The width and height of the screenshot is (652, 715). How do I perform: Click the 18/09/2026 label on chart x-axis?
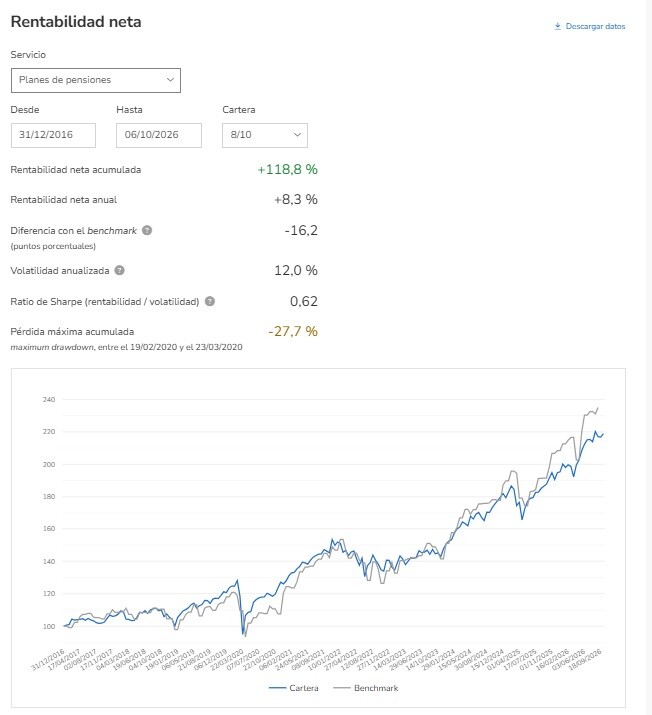pos(586,659)
